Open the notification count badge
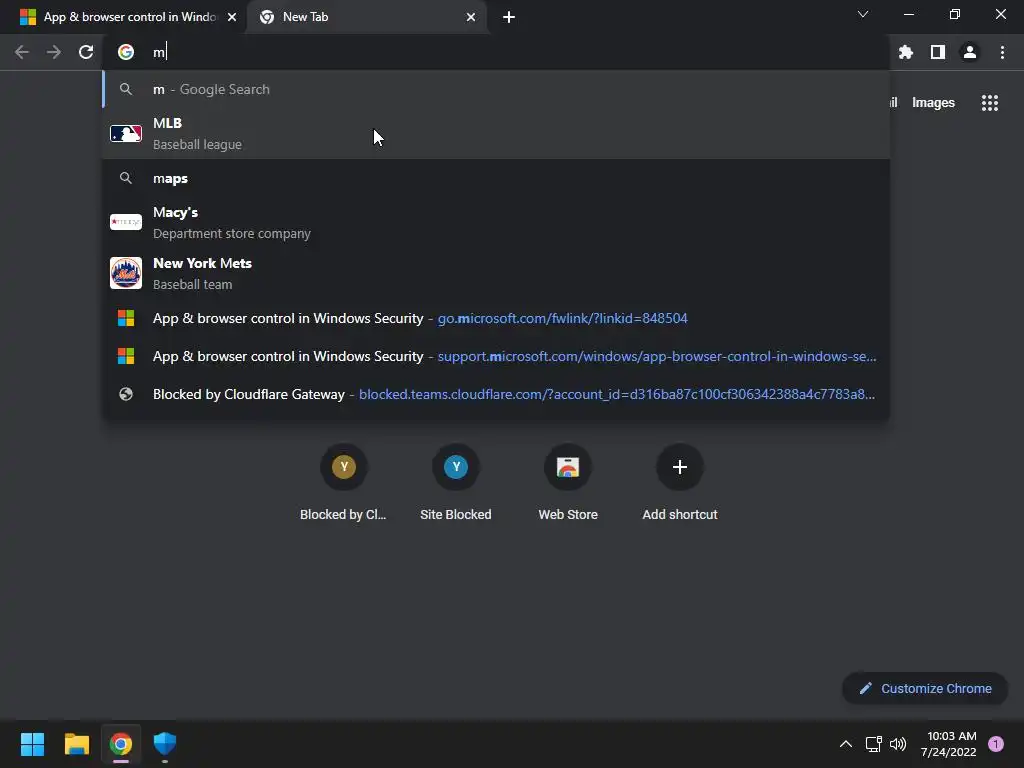This screenshot has width=1024, height=768. (x=996, y=744)
